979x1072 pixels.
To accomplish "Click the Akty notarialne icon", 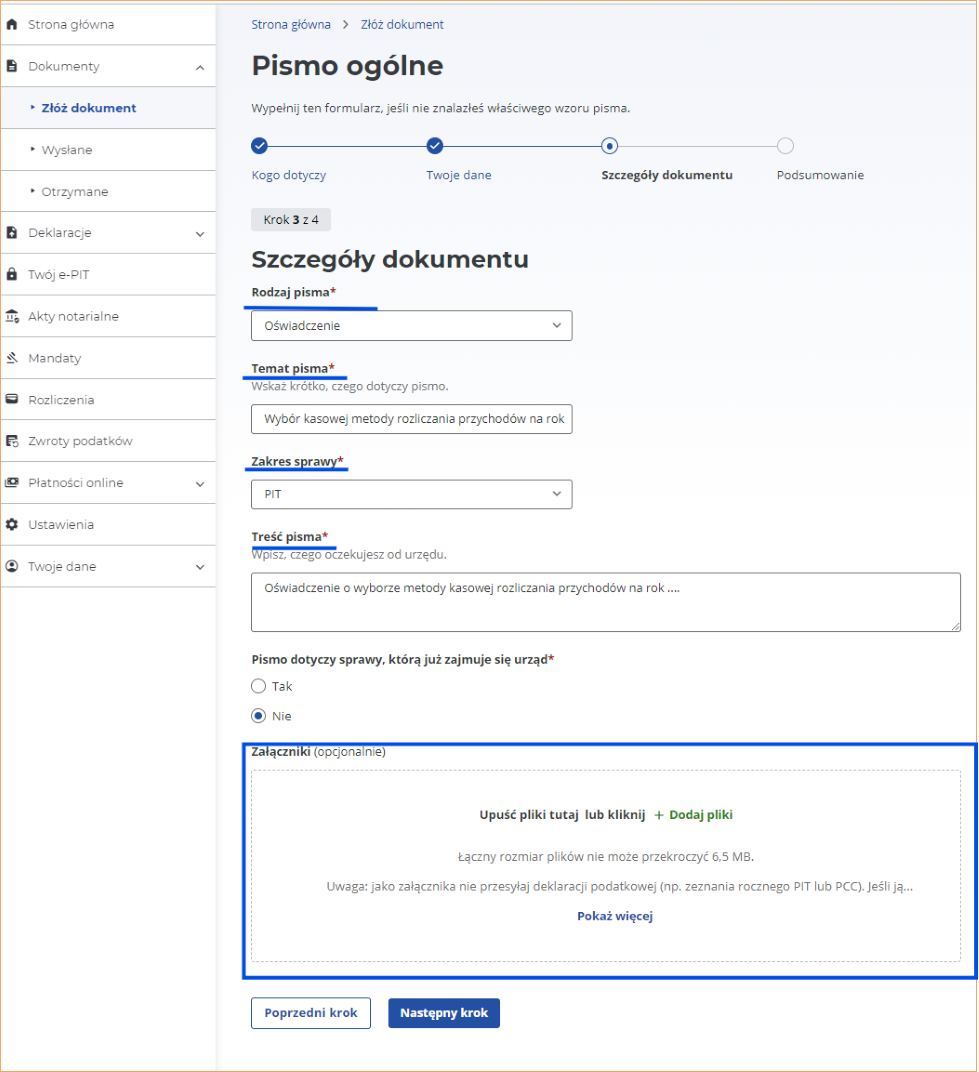I will tap(12, 316).
